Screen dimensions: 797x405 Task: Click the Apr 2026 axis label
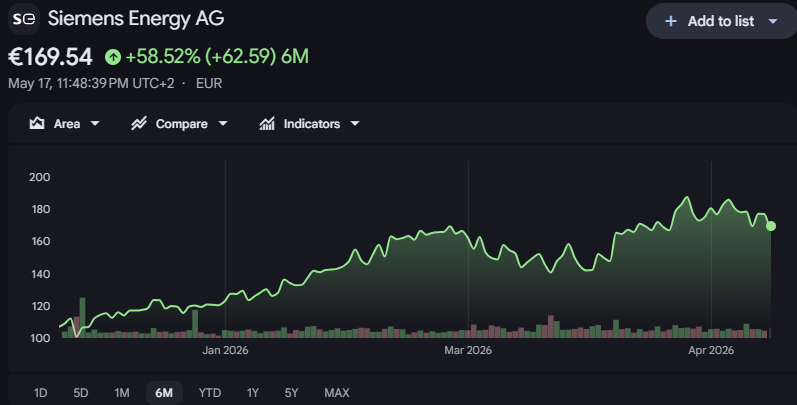(711, 350)
